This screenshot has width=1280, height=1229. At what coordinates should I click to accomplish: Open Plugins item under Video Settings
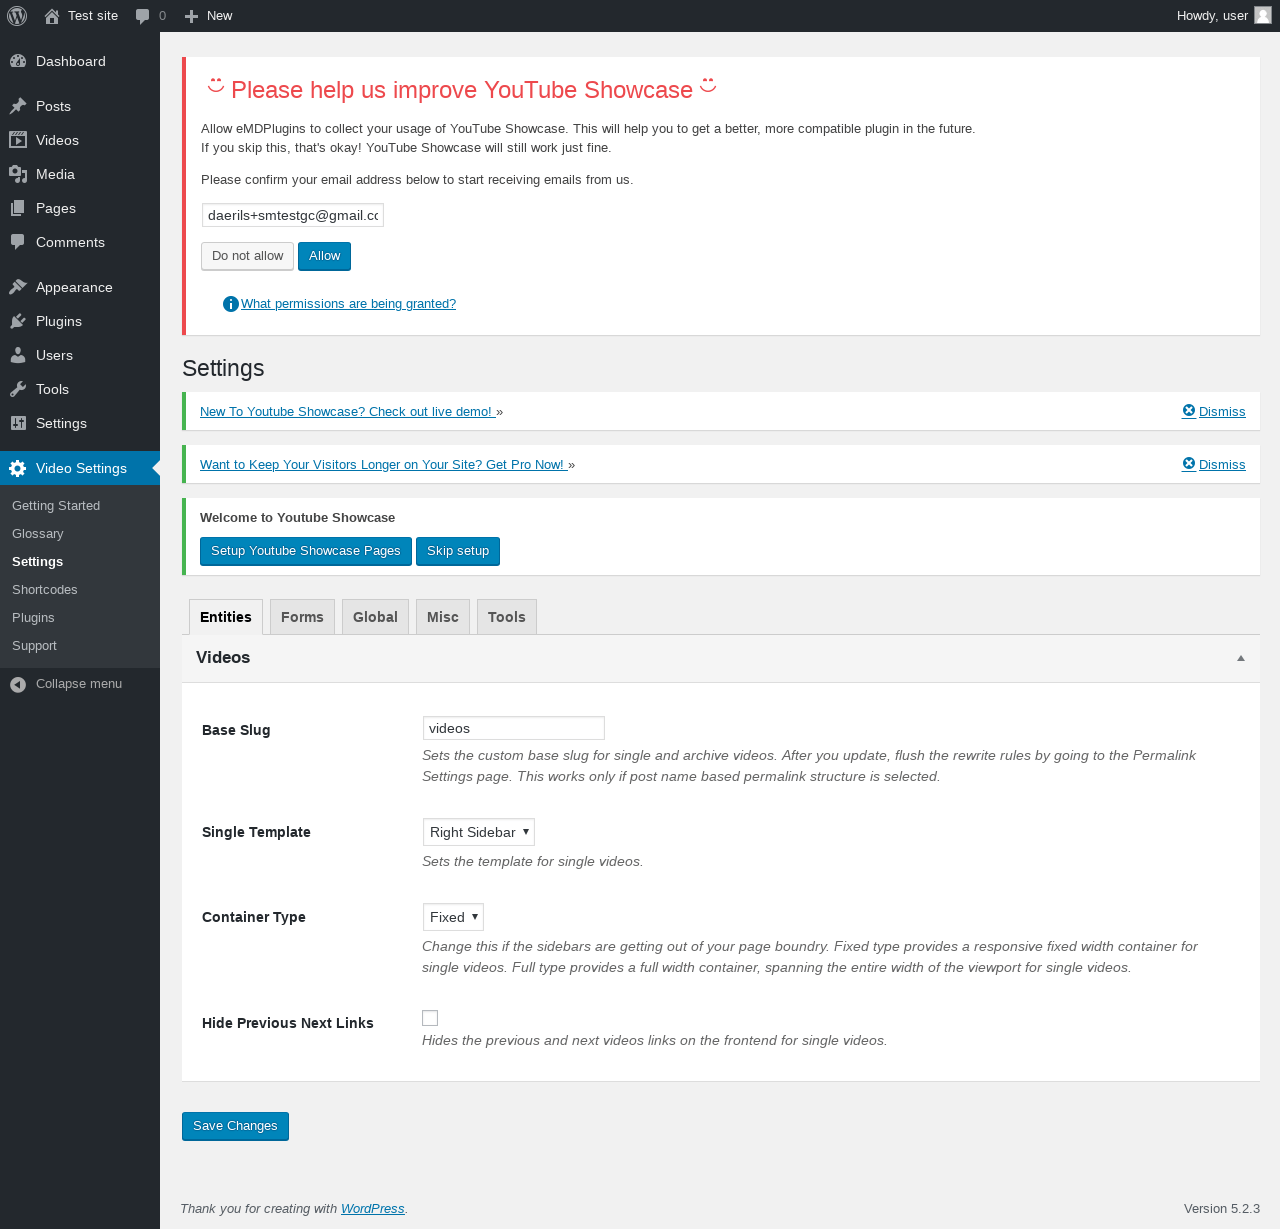click(33, 618)
